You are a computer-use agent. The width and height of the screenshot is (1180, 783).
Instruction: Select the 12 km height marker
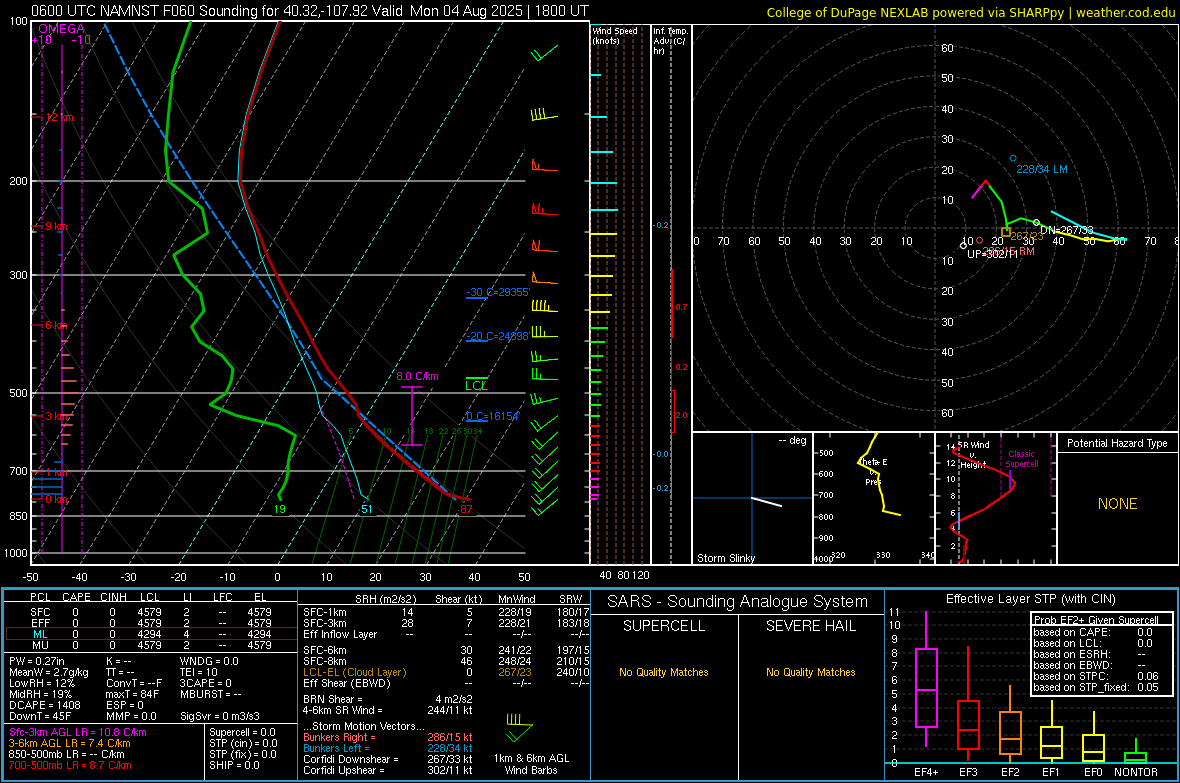[59, 117]
